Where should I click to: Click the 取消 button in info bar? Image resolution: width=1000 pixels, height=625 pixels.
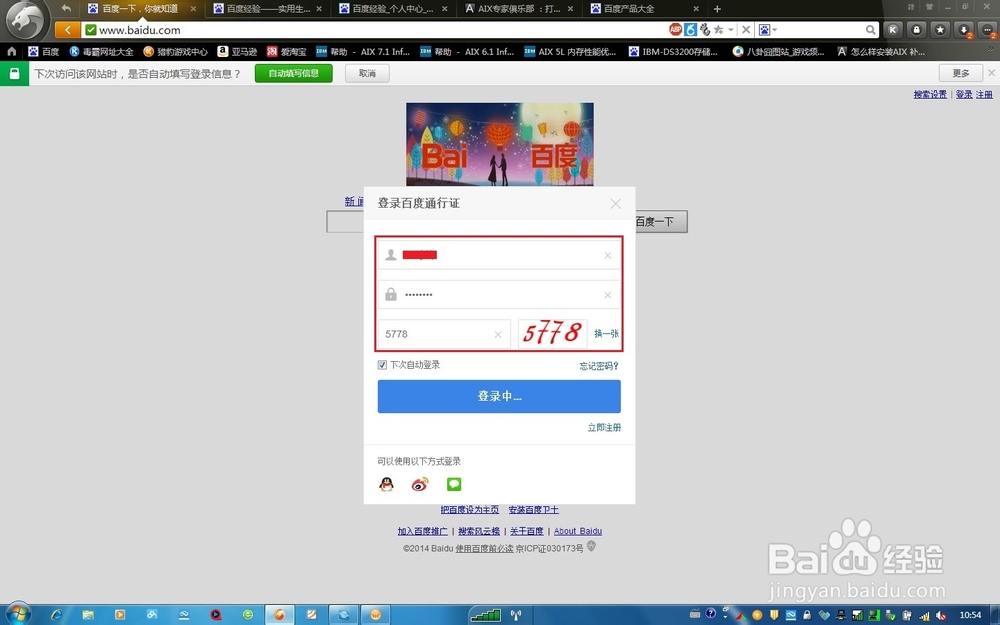367,73
